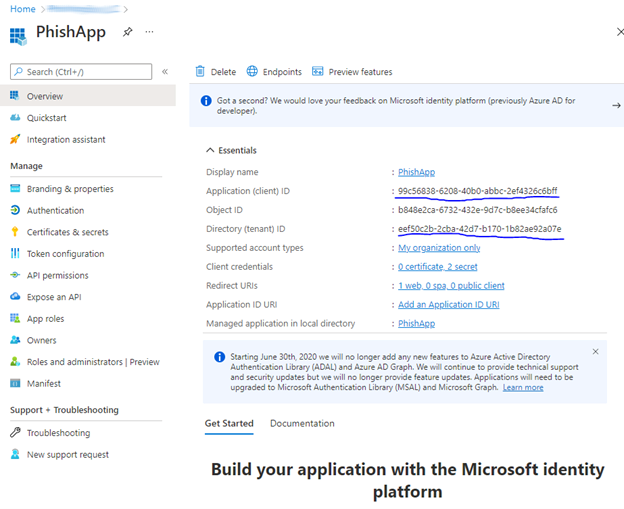Image resolution: width=624 pixels, height=509 pixels.
Task: Click the feedback banner arrow
Action: coord(616,104)
